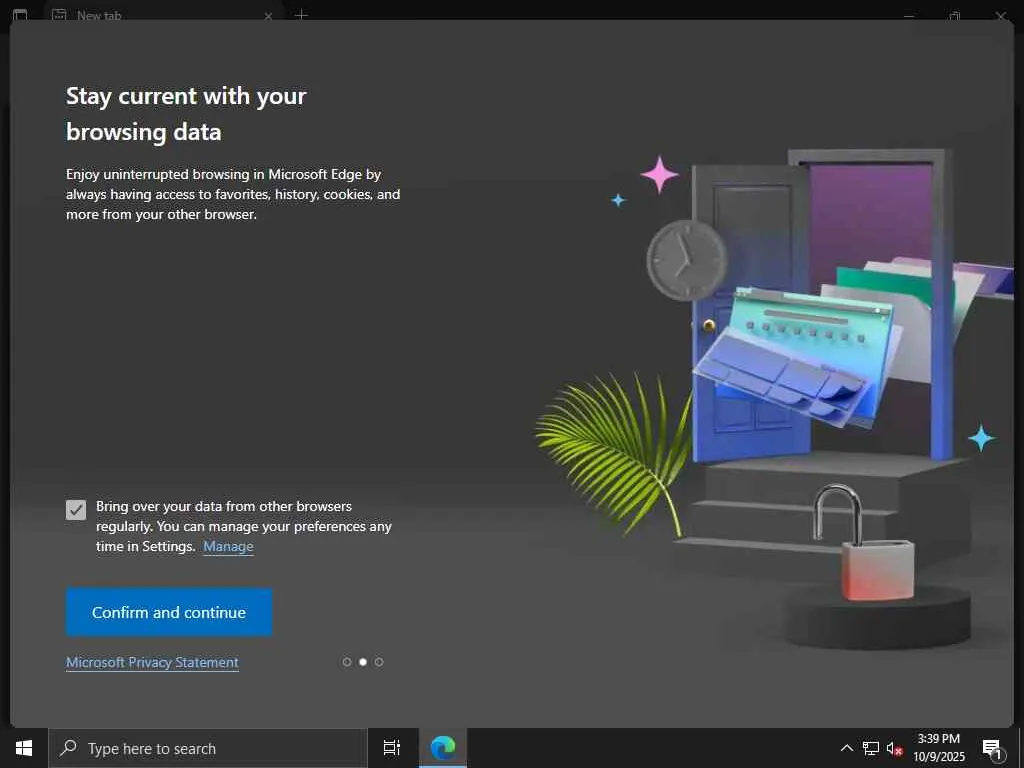The width and height of the screenshot is (1024, 768).
Task: Open Task View from the taskbar
Action: [392, 748]
